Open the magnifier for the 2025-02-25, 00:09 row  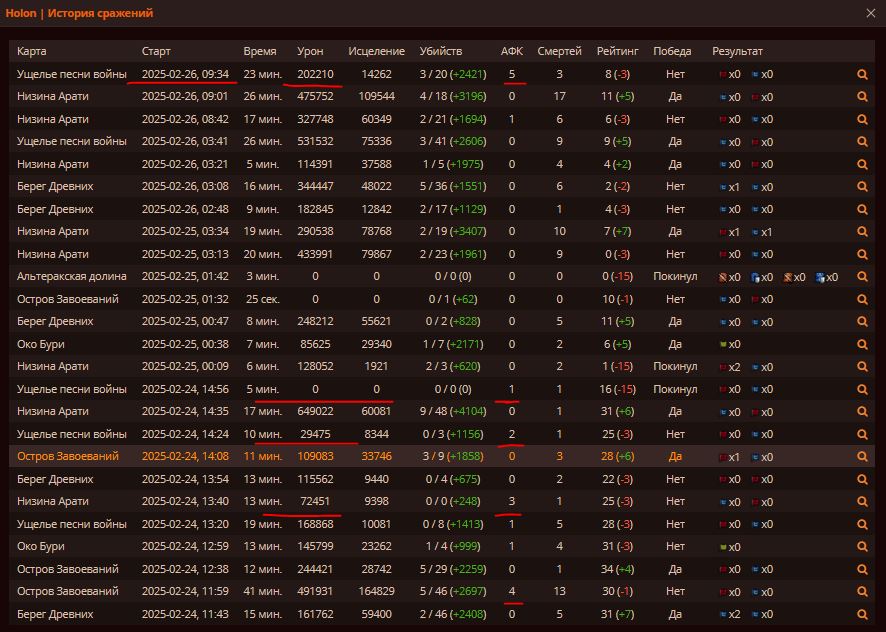(862, 366)
